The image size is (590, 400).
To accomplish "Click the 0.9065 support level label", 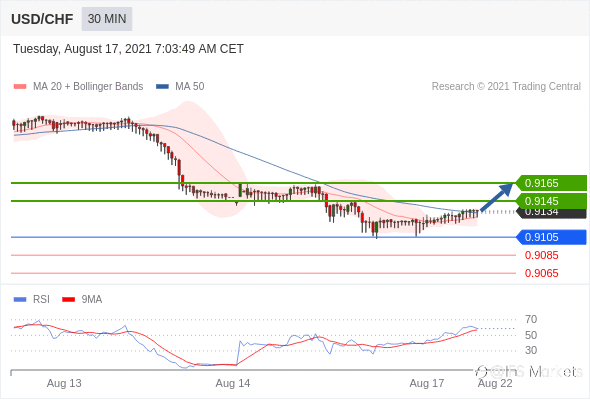I will (541, 273).
